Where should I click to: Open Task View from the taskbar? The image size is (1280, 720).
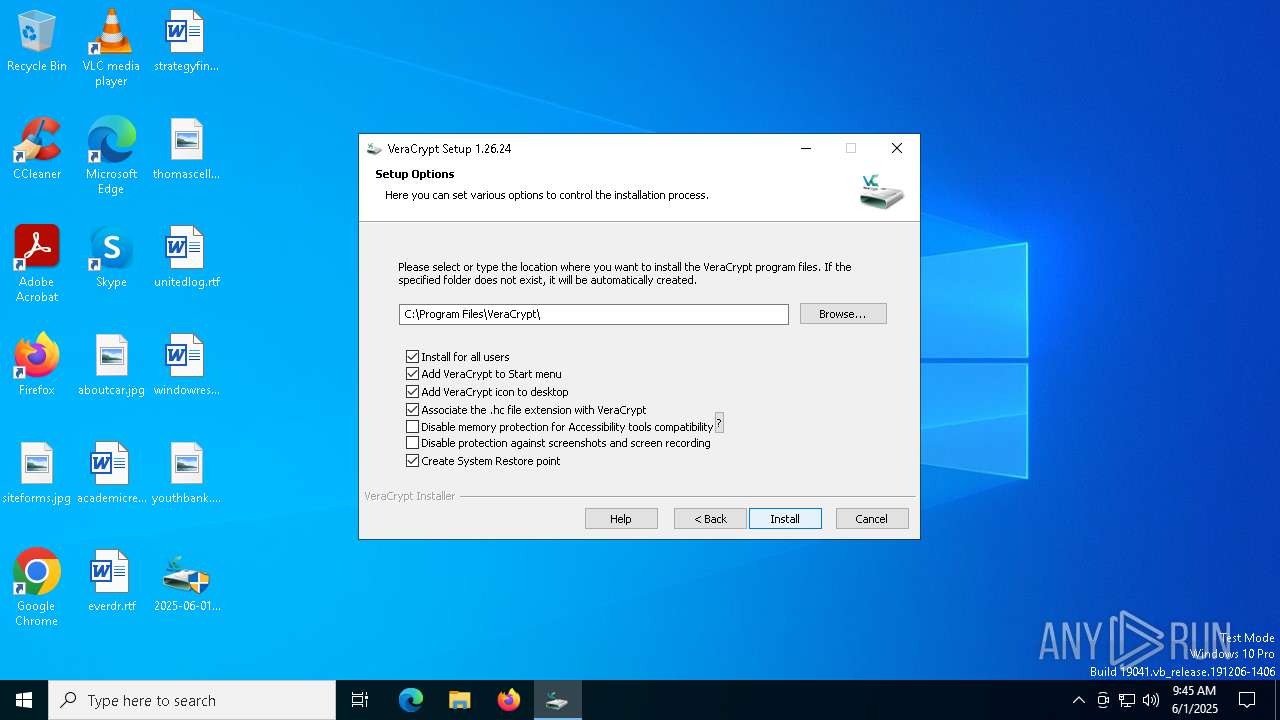tap(360, 700)
